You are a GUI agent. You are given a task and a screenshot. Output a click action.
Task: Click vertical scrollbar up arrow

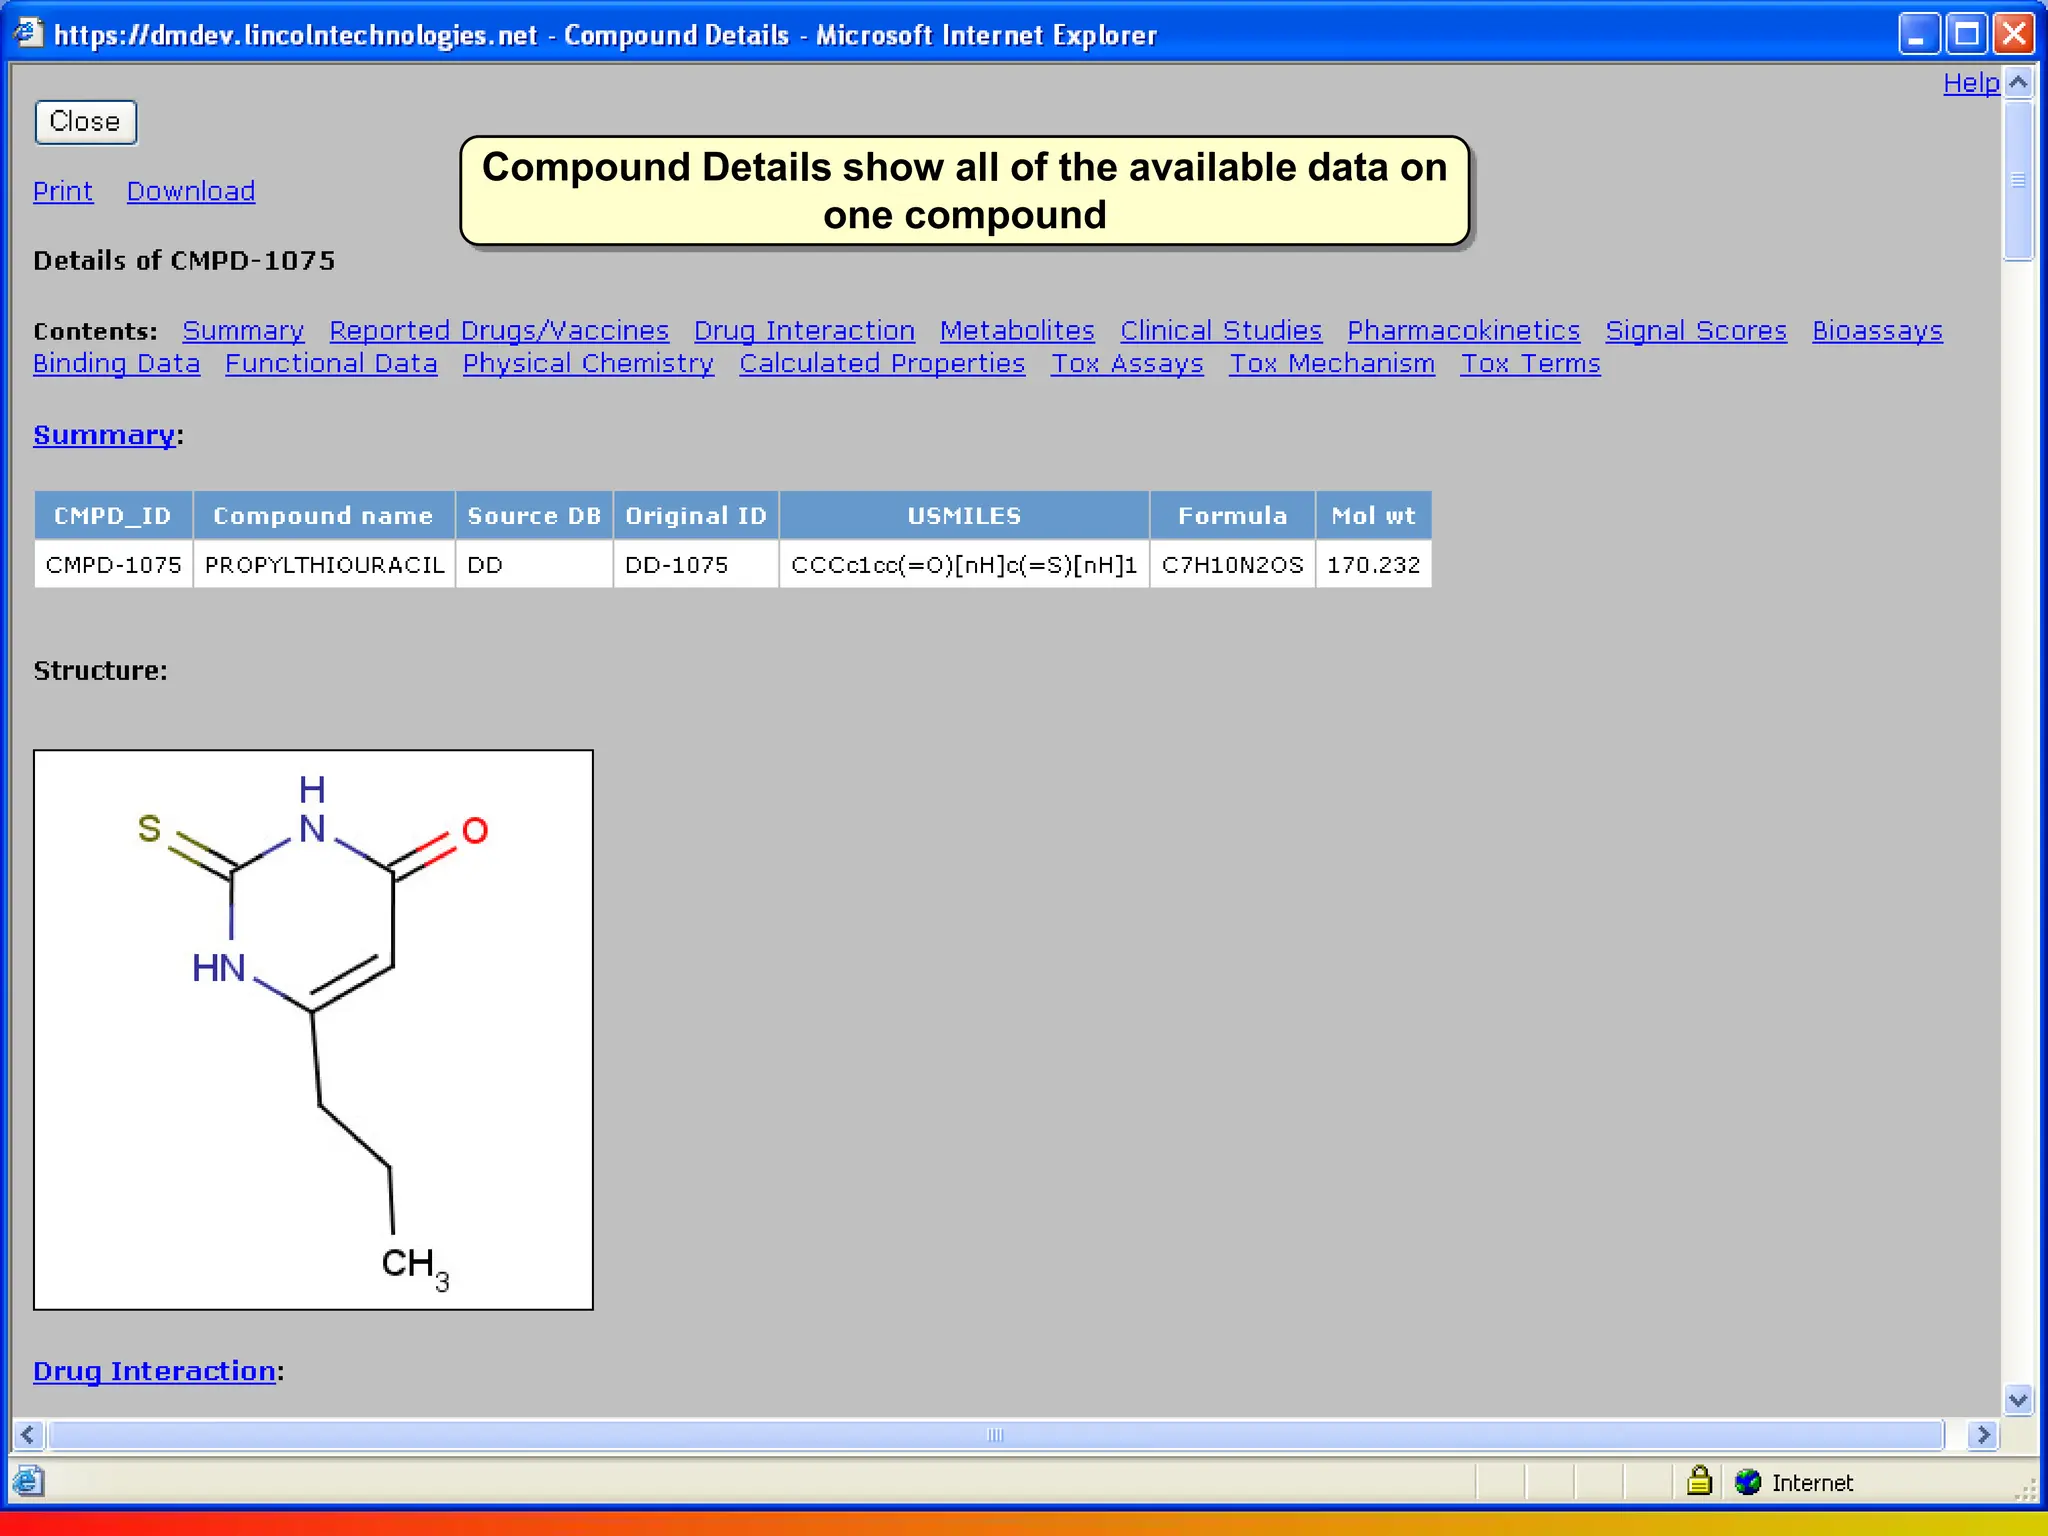pos(2018,83)
